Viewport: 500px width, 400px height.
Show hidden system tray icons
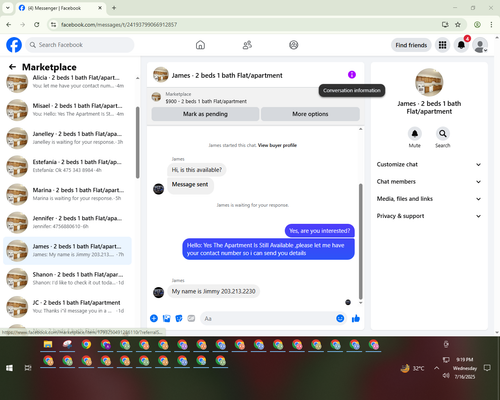click(x=436, y=368)
